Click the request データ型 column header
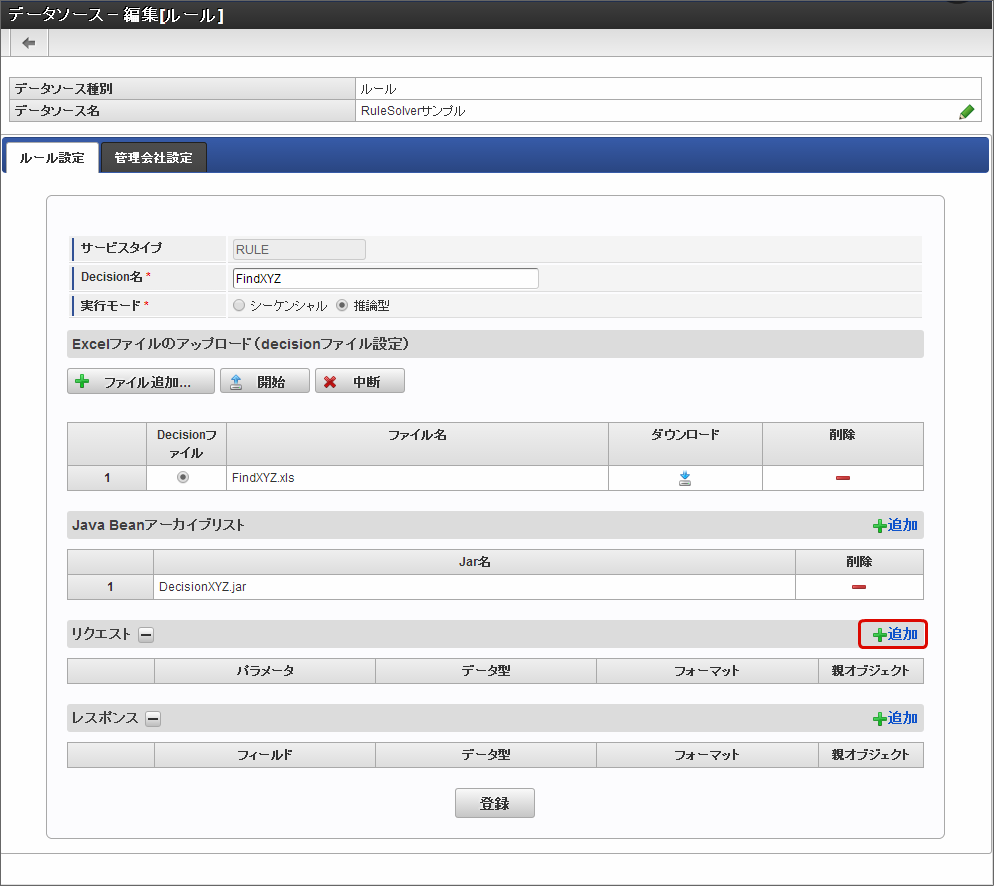The width and height of the screenshot is (994, 886). click(486, 671)
